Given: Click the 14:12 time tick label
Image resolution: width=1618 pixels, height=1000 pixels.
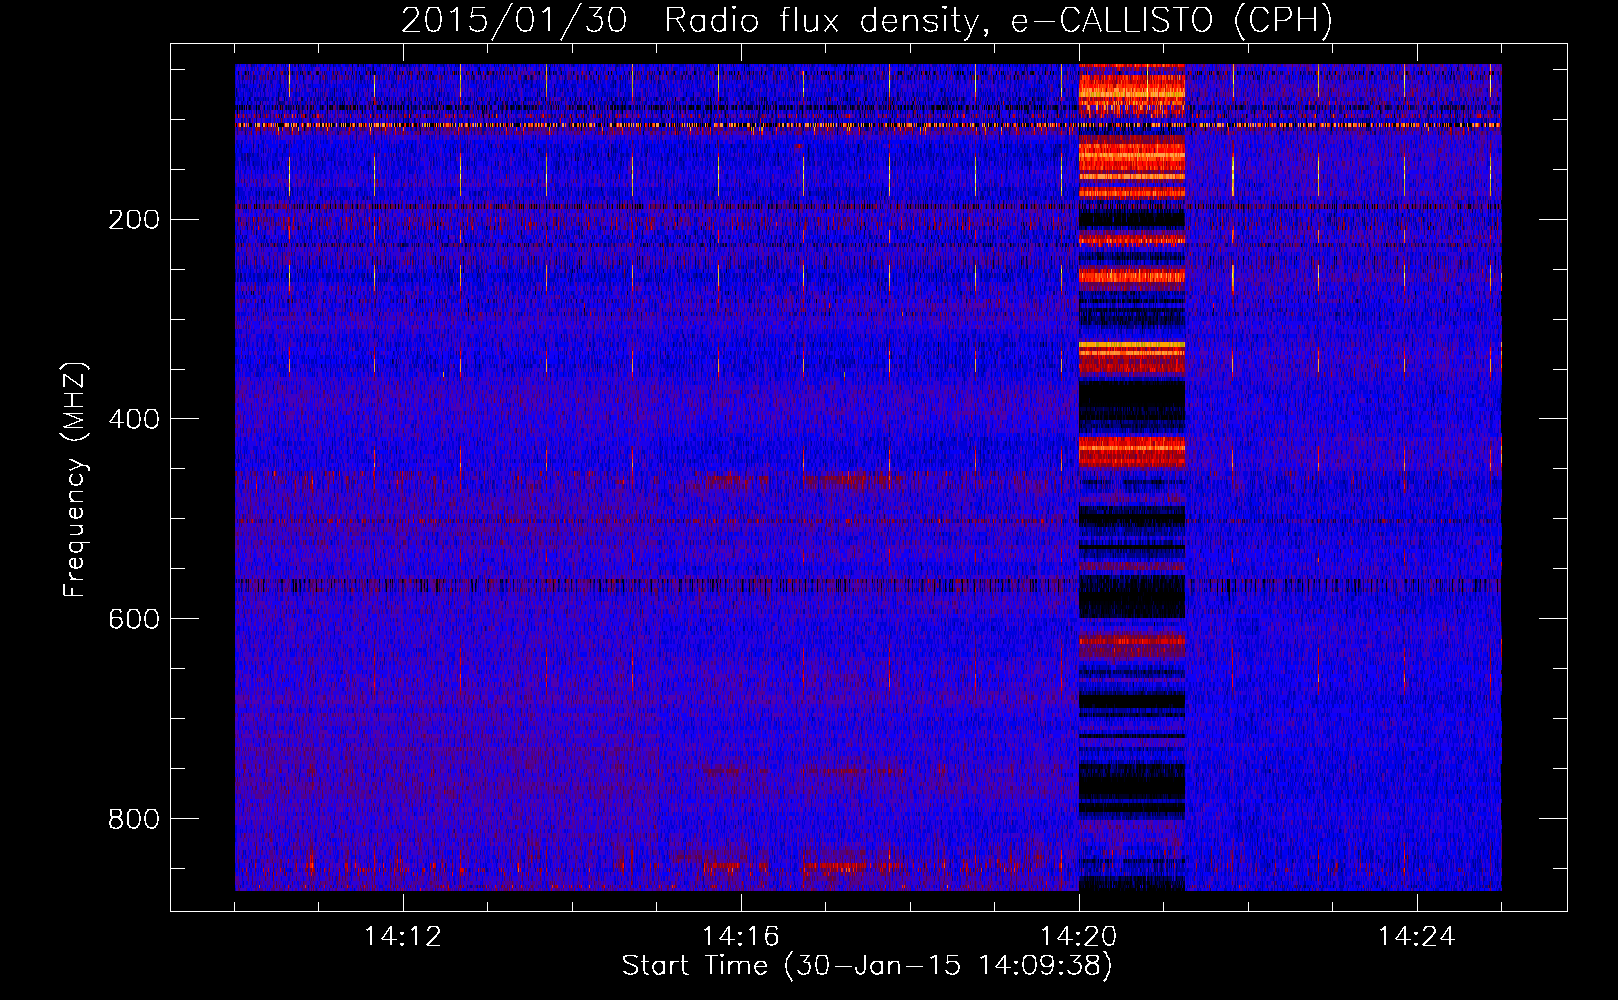Looking at the screenshot, I should click(403, 937).
